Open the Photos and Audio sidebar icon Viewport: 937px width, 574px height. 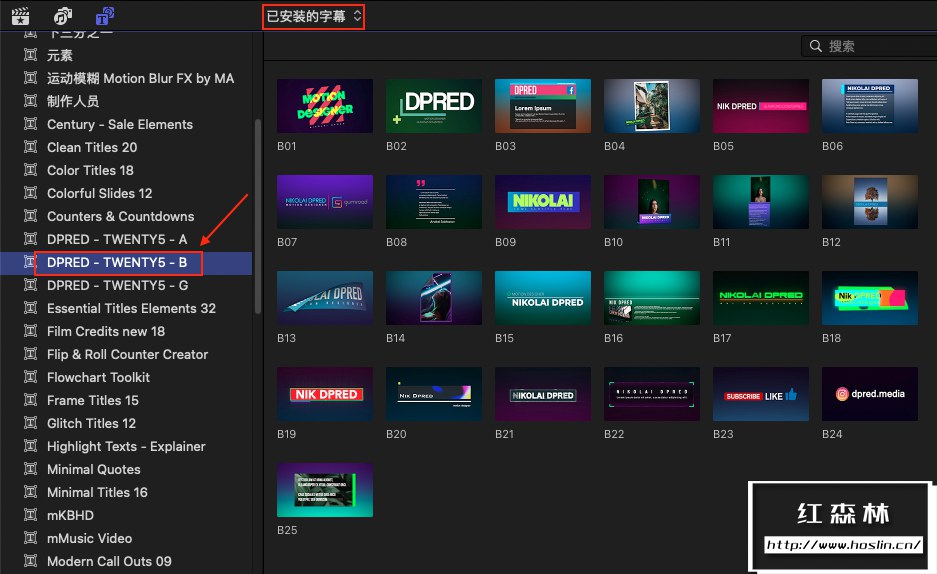62,16
